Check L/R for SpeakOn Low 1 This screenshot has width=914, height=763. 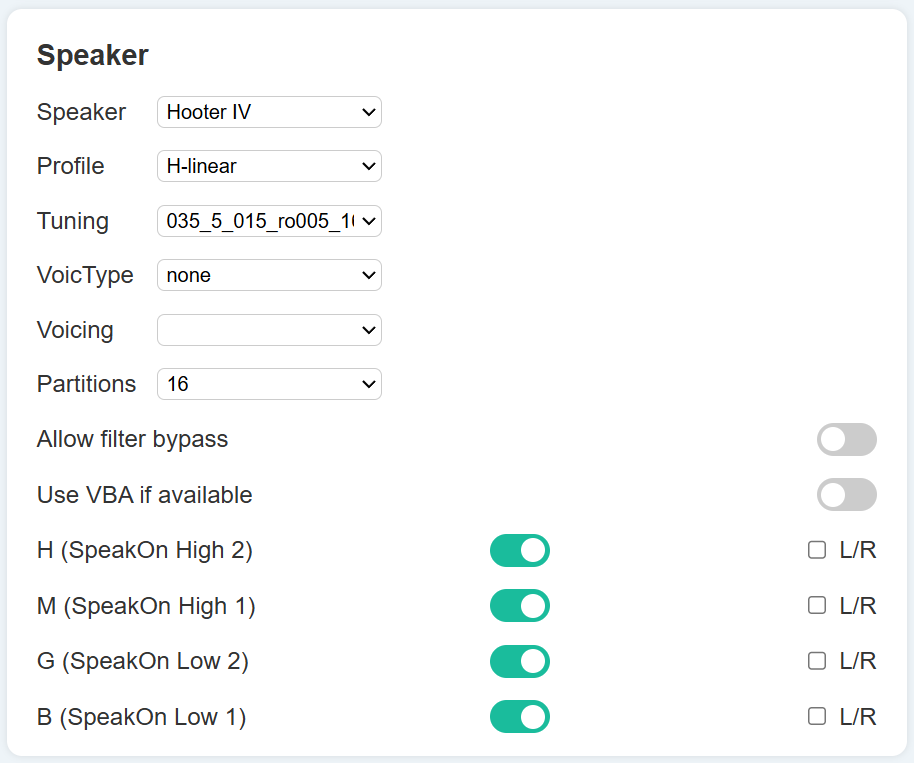click(817, 717)
